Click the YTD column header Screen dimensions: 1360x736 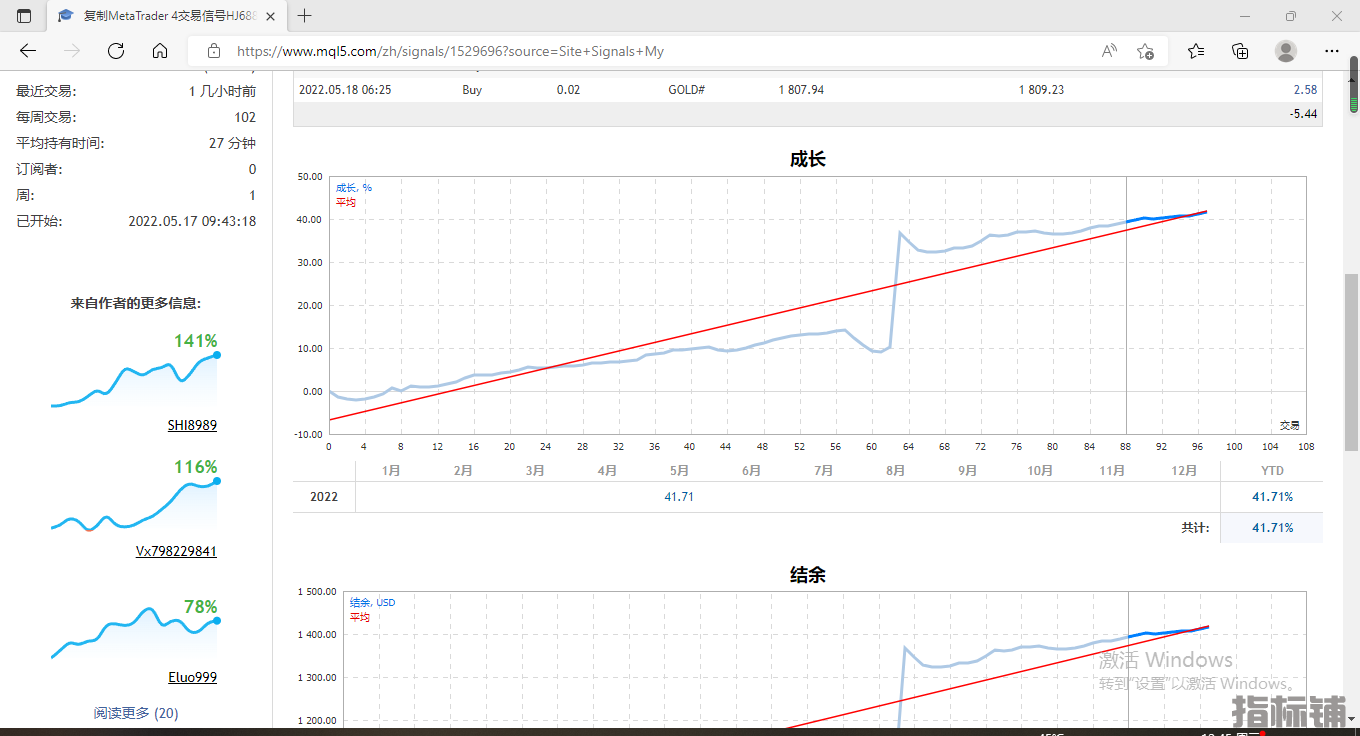(1272, 471)
